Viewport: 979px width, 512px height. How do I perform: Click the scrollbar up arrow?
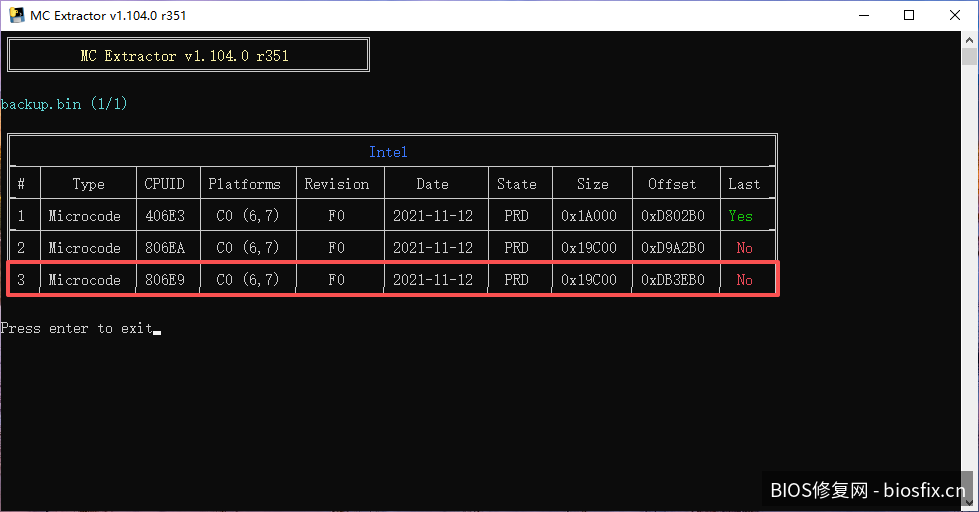pos(969,40)
